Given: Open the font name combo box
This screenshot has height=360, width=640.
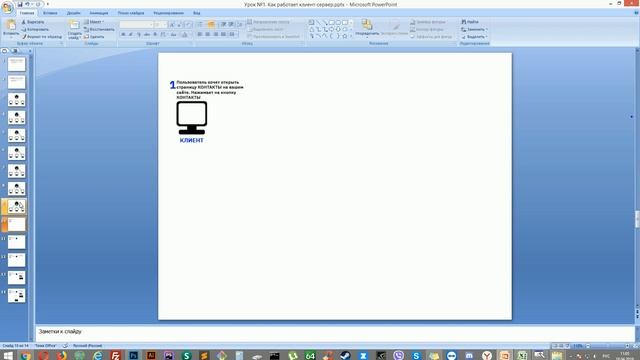Looking at the screenshot, I should pyautogui.click(x=136, y=25).
